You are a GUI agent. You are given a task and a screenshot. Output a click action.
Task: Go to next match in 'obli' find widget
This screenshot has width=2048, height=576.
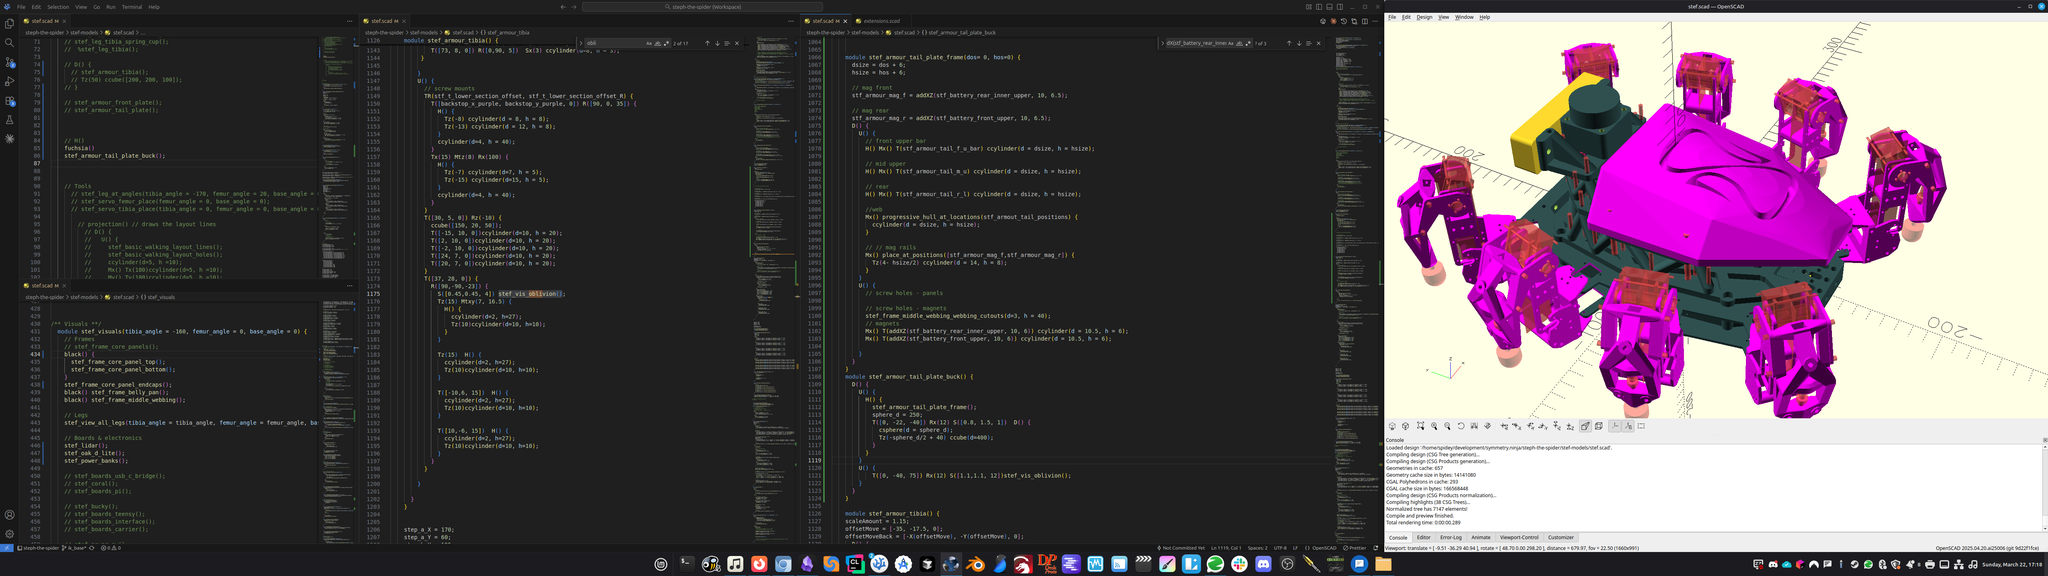tap(717, 43)
